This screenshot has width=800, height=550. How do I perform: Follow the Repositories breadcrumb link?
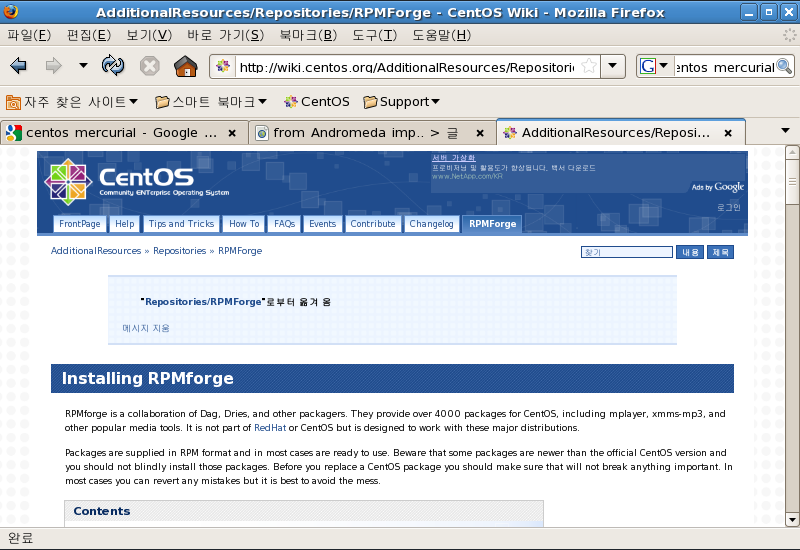point(180,251)
